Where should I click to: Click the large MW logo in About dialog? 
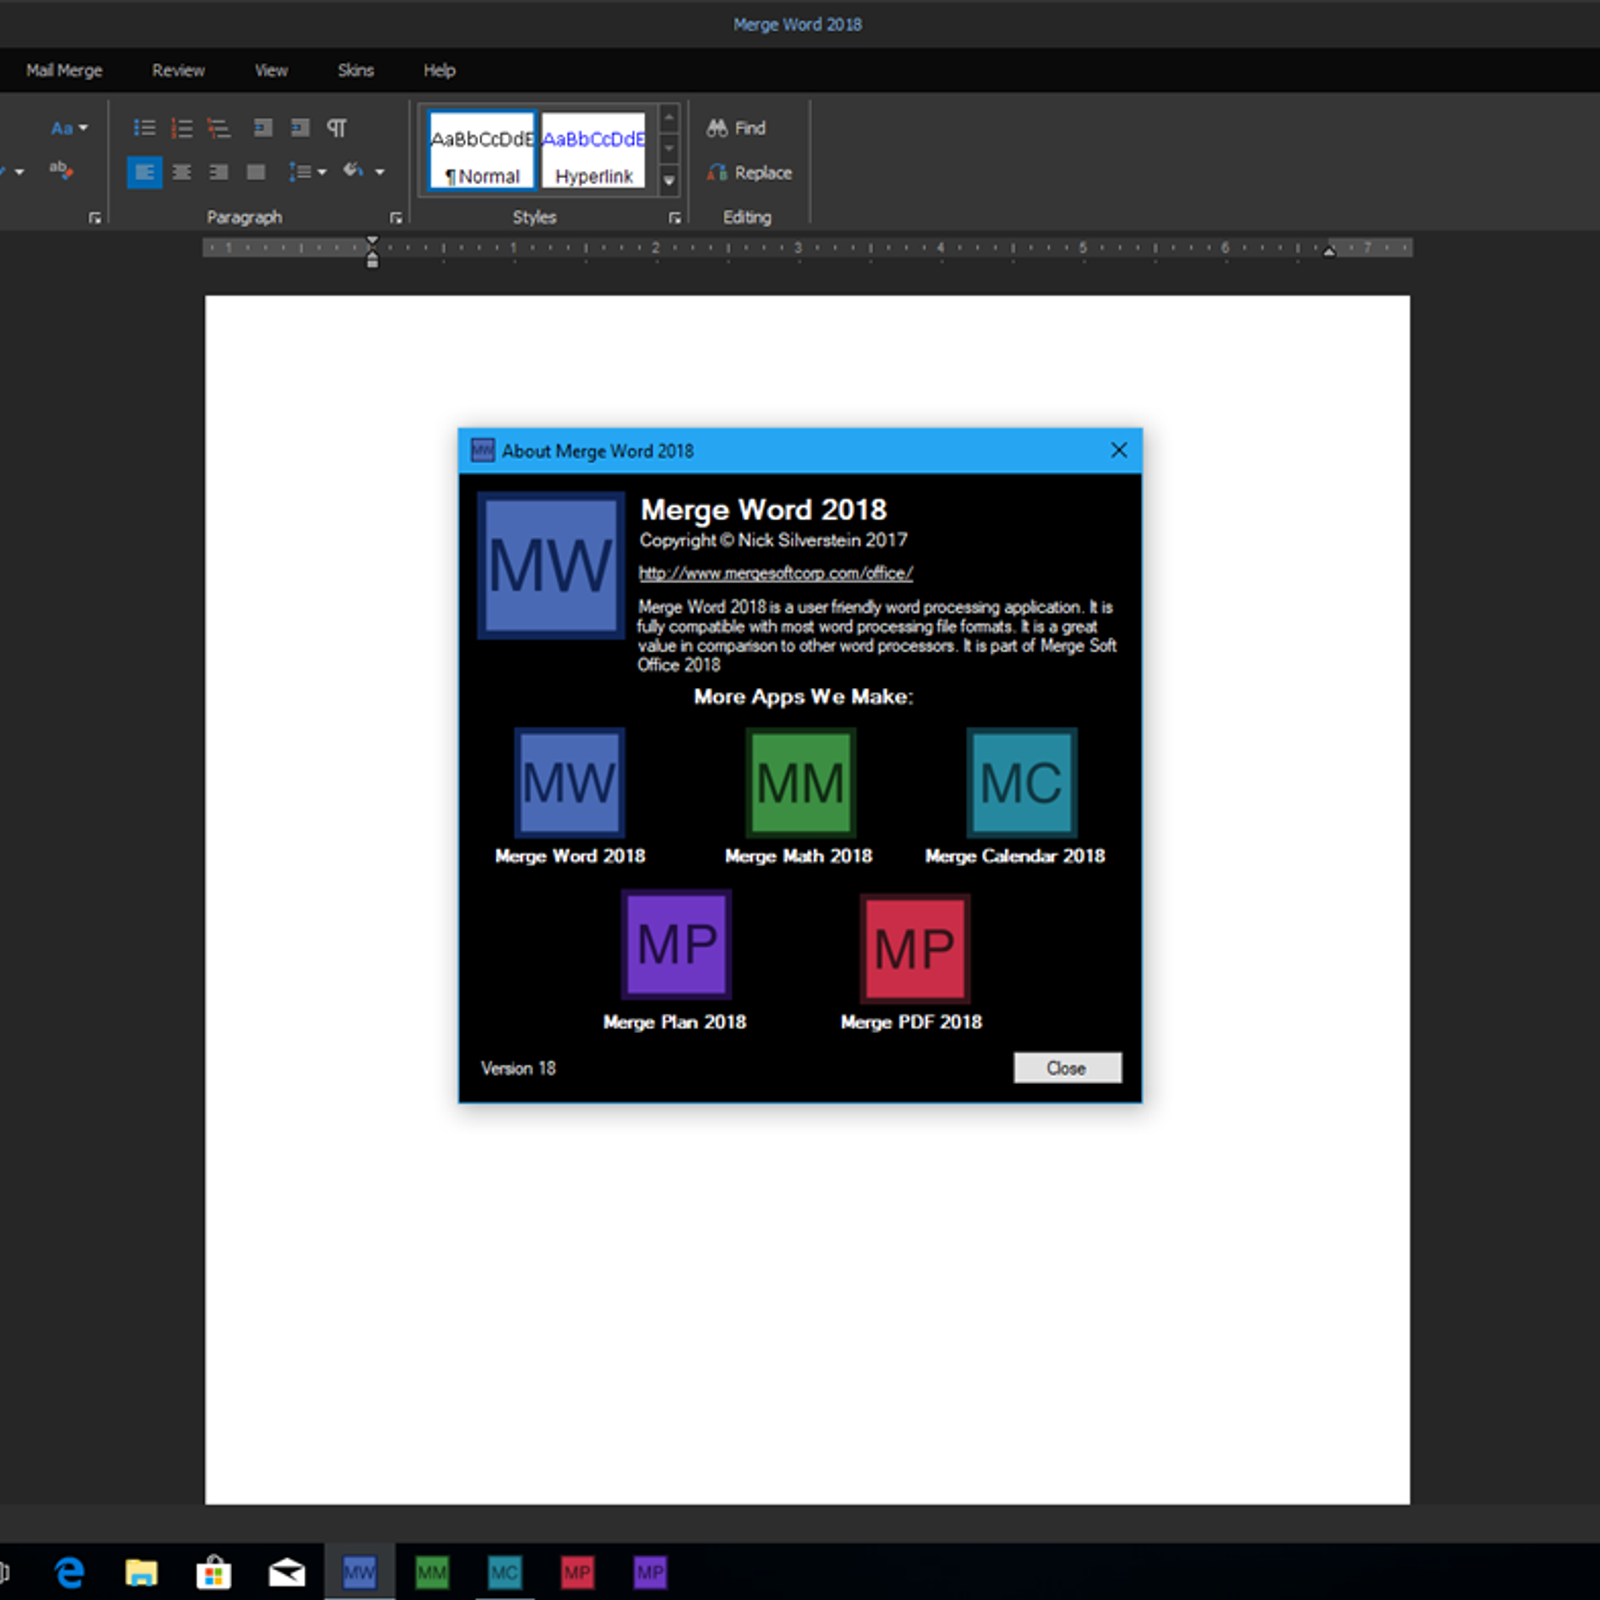click(x=551, y=565)
